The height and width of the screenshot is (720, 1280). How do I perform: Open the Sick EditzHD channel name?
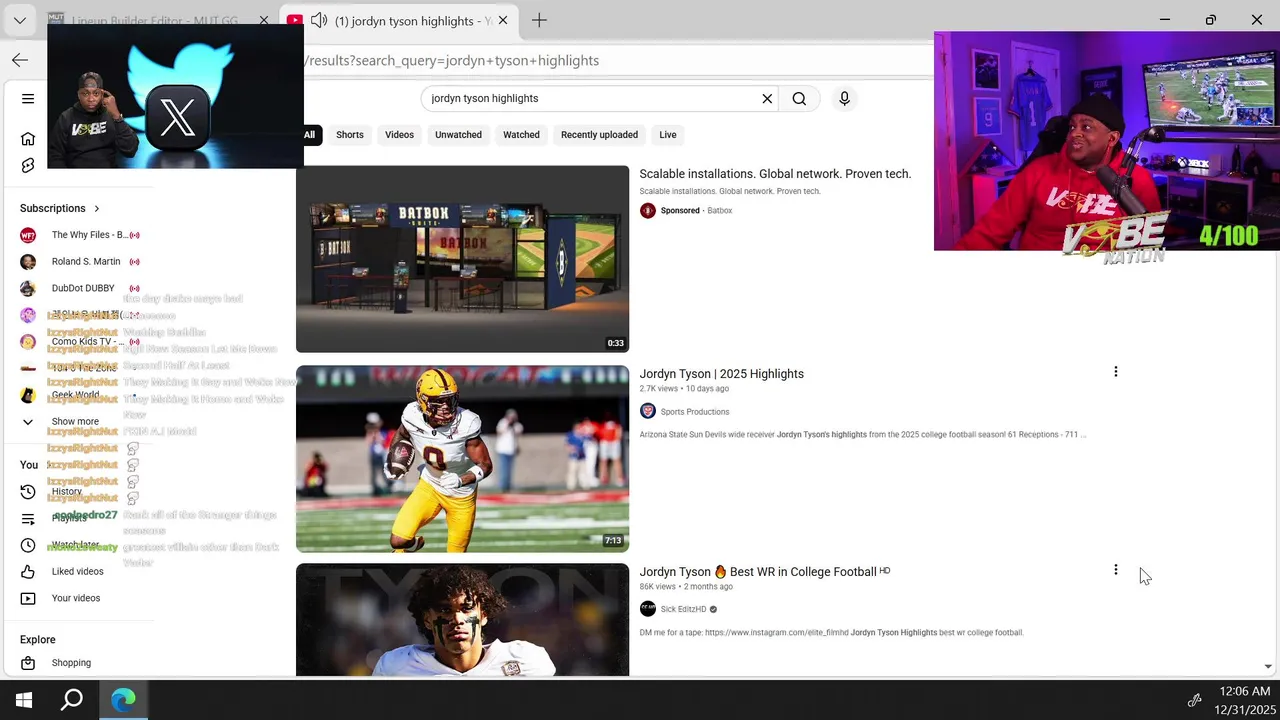click(683, 610)
